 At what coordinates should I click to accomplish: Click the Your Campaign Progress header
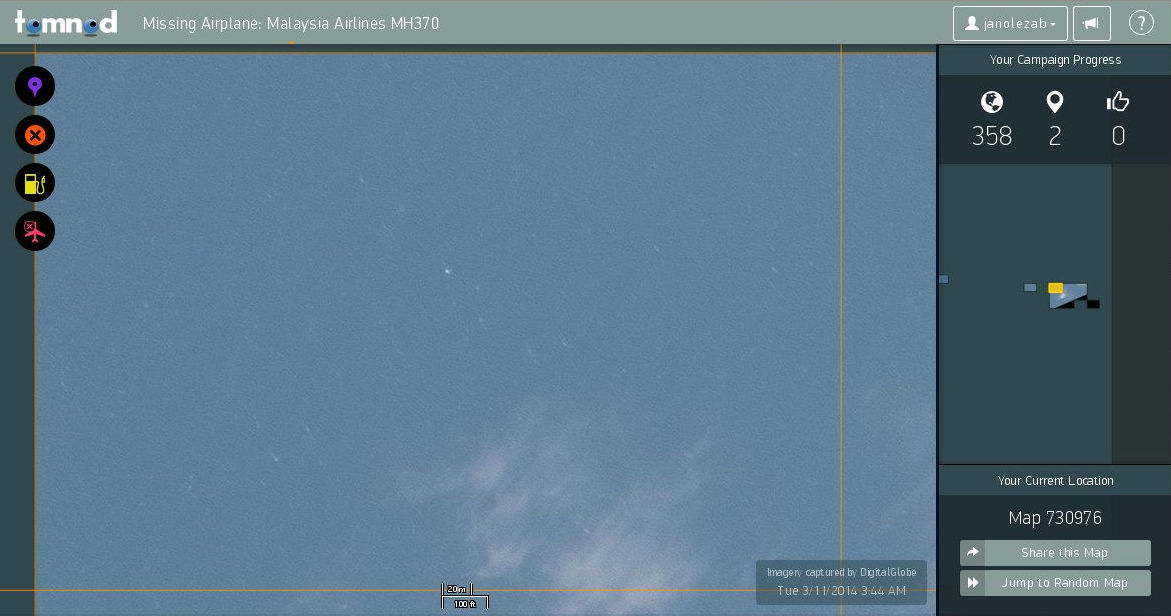[1055, 60]
